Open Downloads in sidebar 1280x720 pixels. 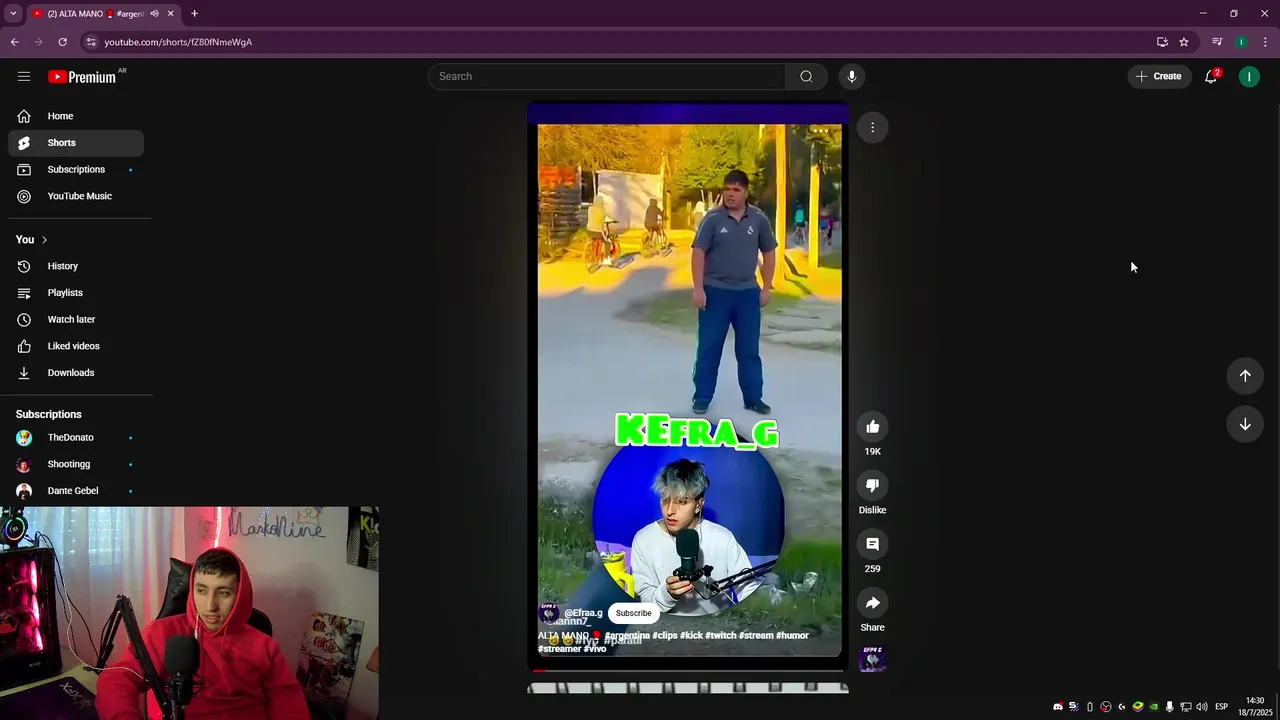point(76,373)
